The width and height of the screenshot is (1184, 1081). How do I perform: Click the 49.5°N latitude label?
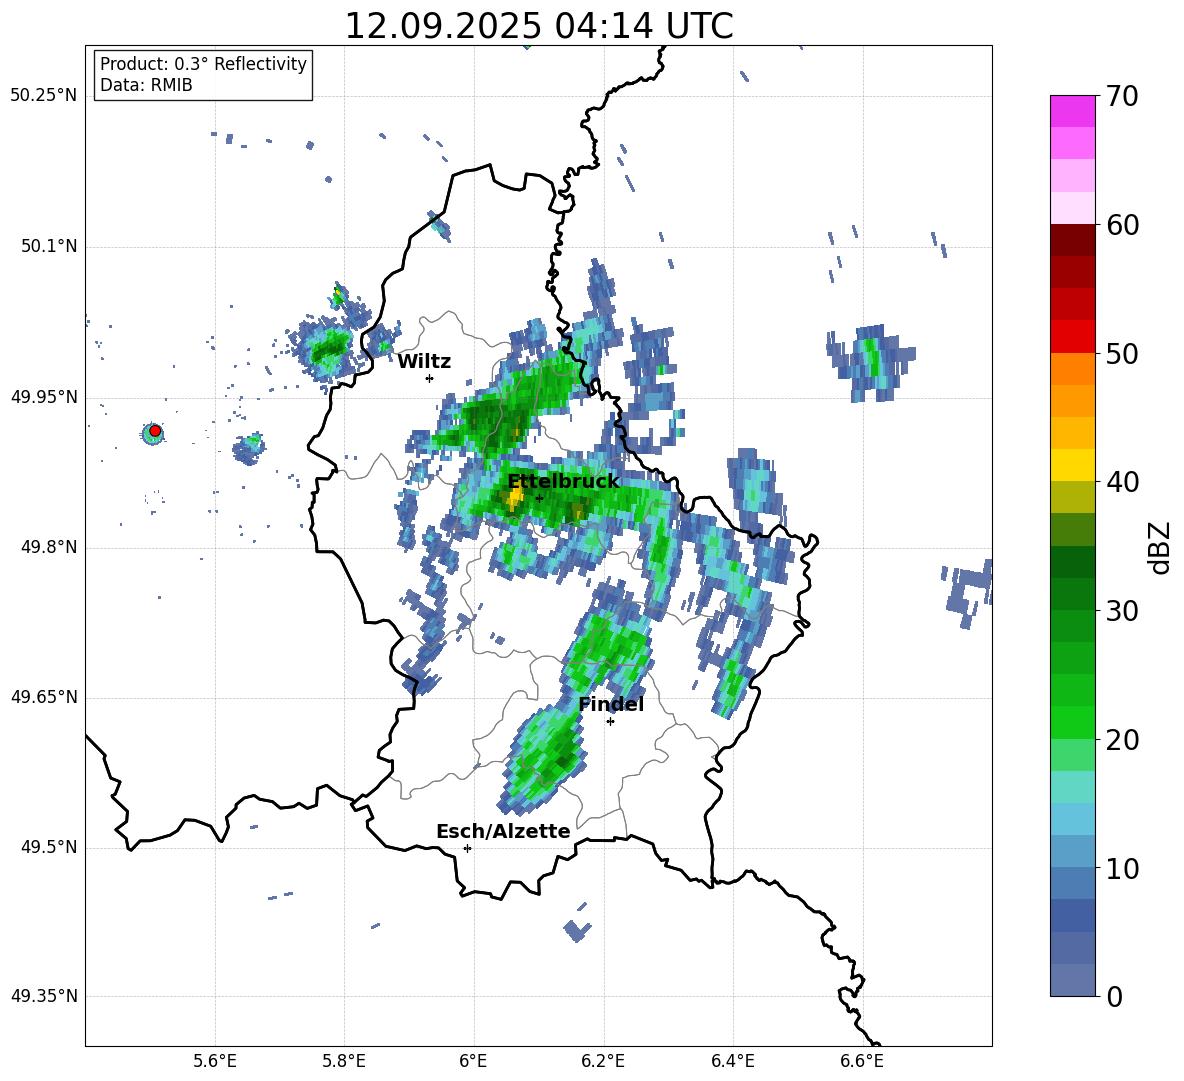pos(48,847)
